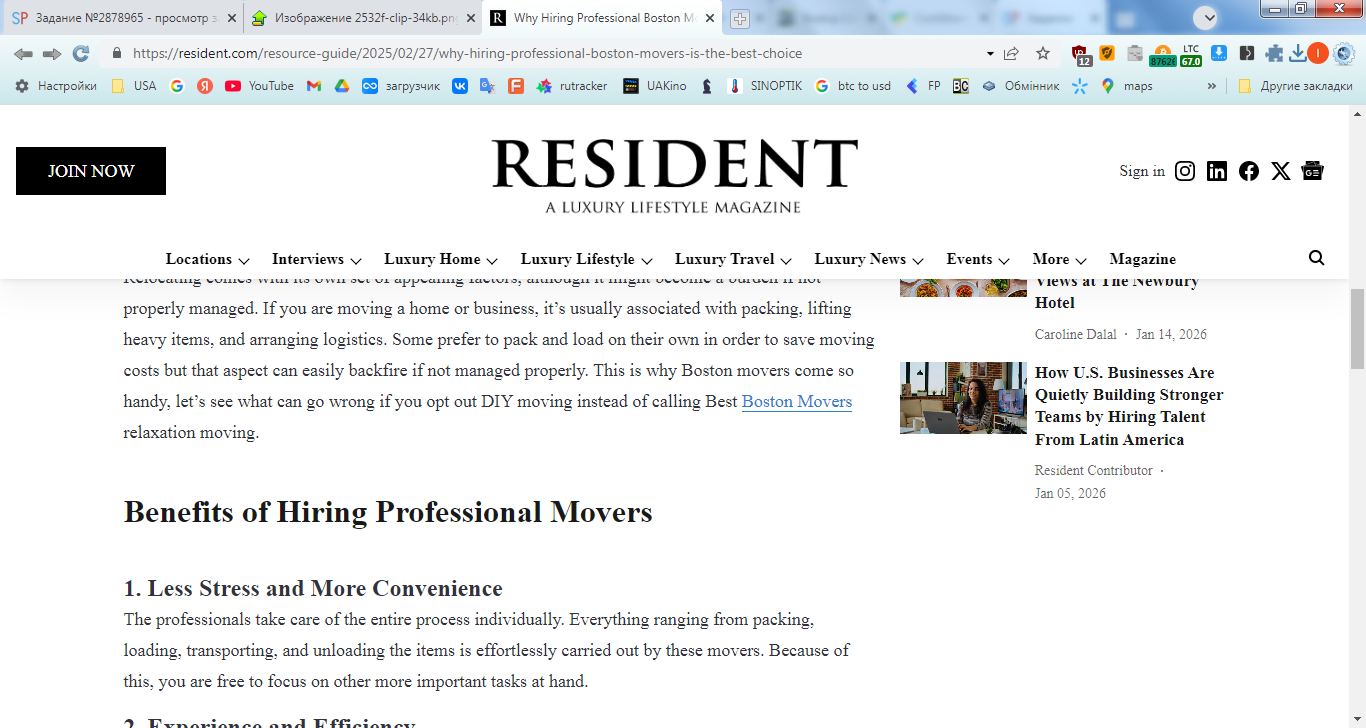This screenshot has height=728, width=1366.
Task: Open the article about hiring Latin America talent
Action: 1129,406
